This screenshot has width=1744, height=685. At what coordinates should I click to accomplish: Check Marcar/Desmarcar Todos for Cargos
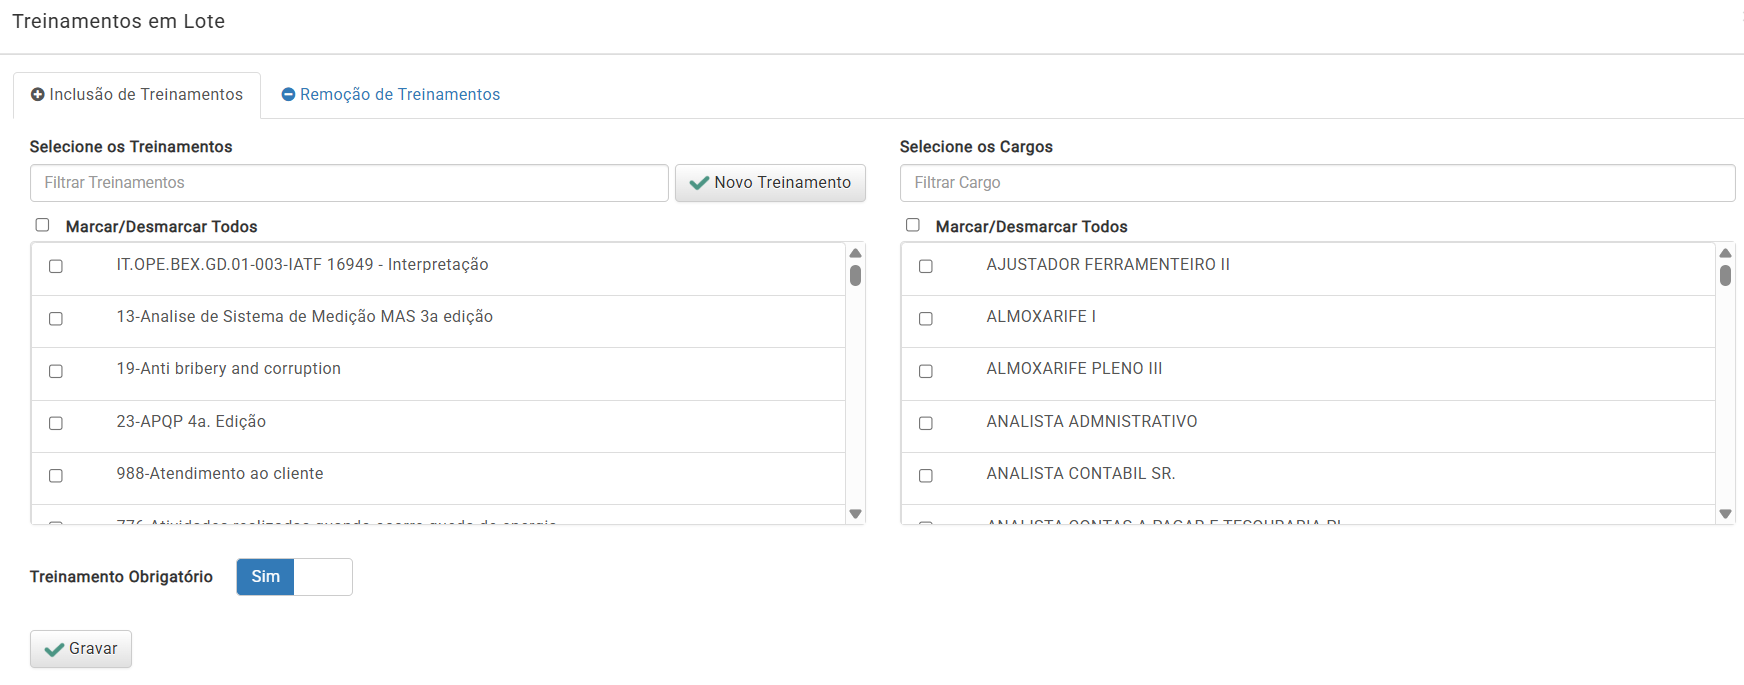coord(912,225)
